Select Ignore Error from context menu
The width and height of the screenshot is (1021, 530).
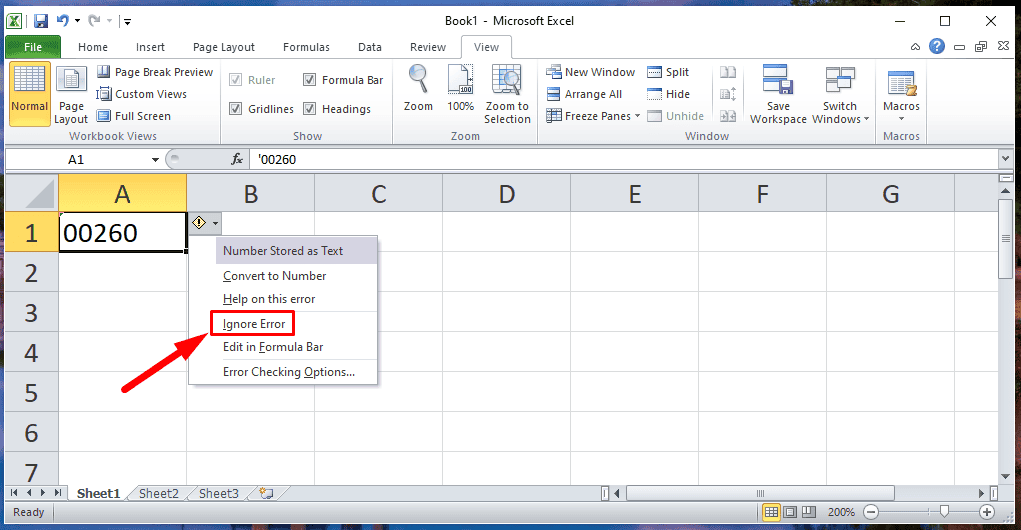tap(254, 324)
